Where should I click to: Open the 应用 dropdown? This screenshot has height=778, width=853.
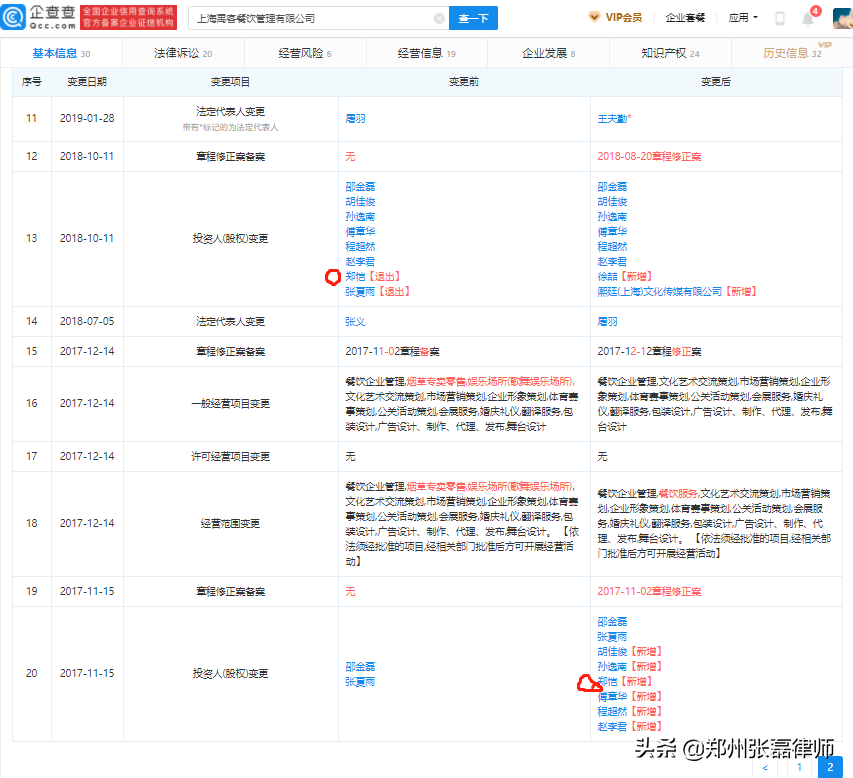coord(737,17)
